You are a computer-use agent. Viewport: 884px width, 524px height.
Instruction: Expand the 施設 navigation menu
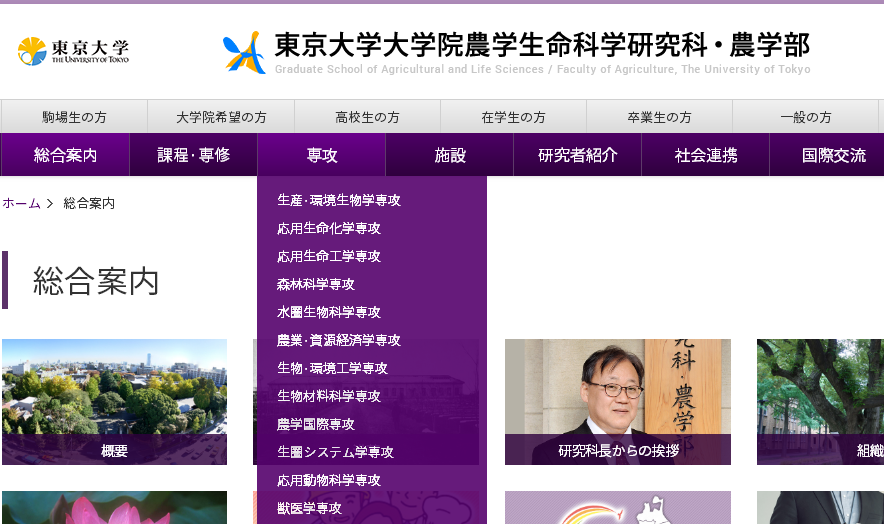pyautogui.click(x=449, y=155)
